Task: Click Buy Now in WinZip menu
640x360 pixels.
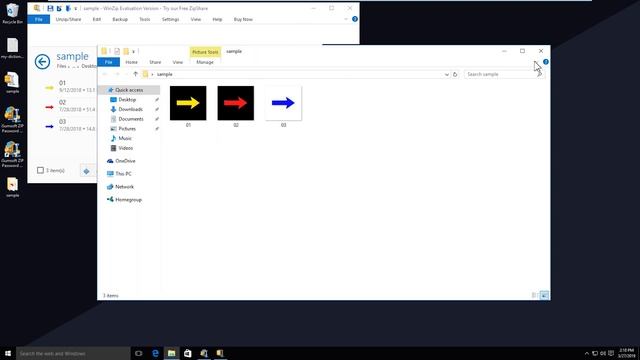Action: [243, 19]
